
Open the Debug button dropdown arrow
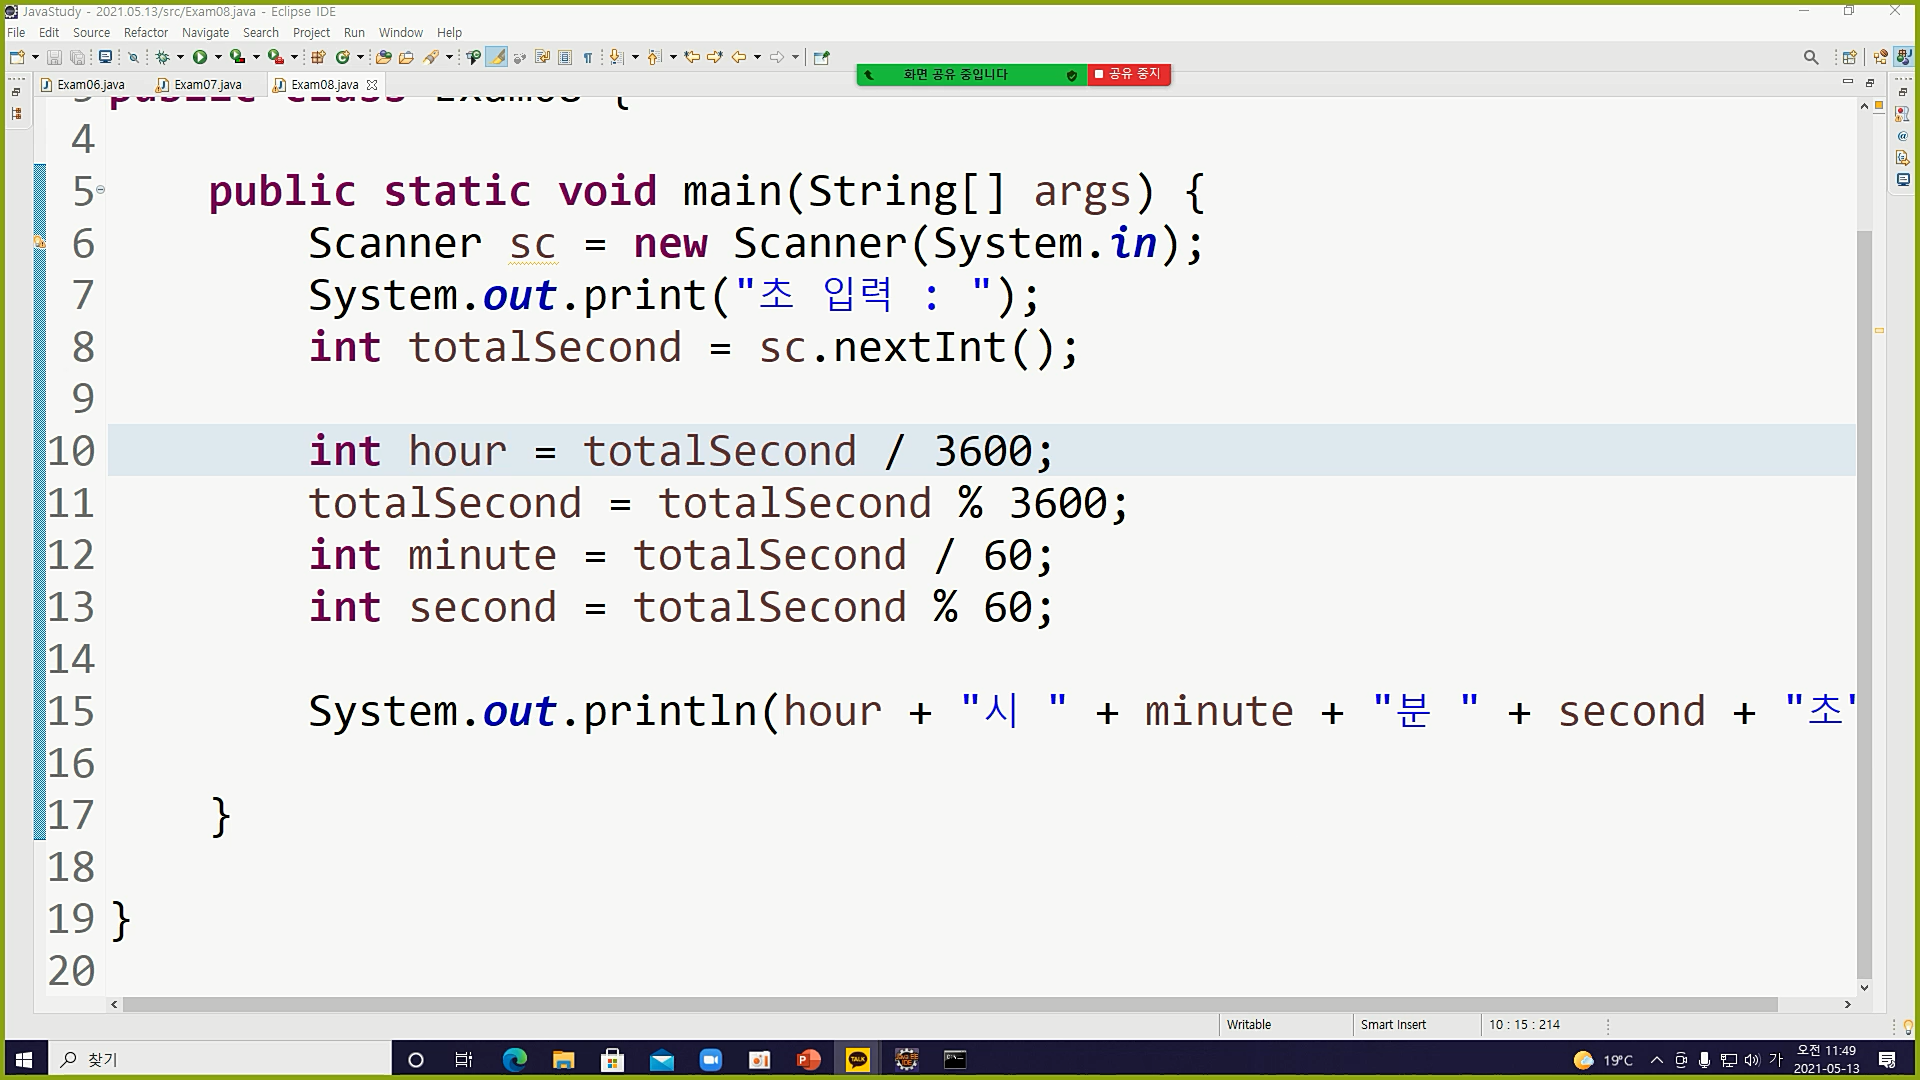tap(180, 57)
